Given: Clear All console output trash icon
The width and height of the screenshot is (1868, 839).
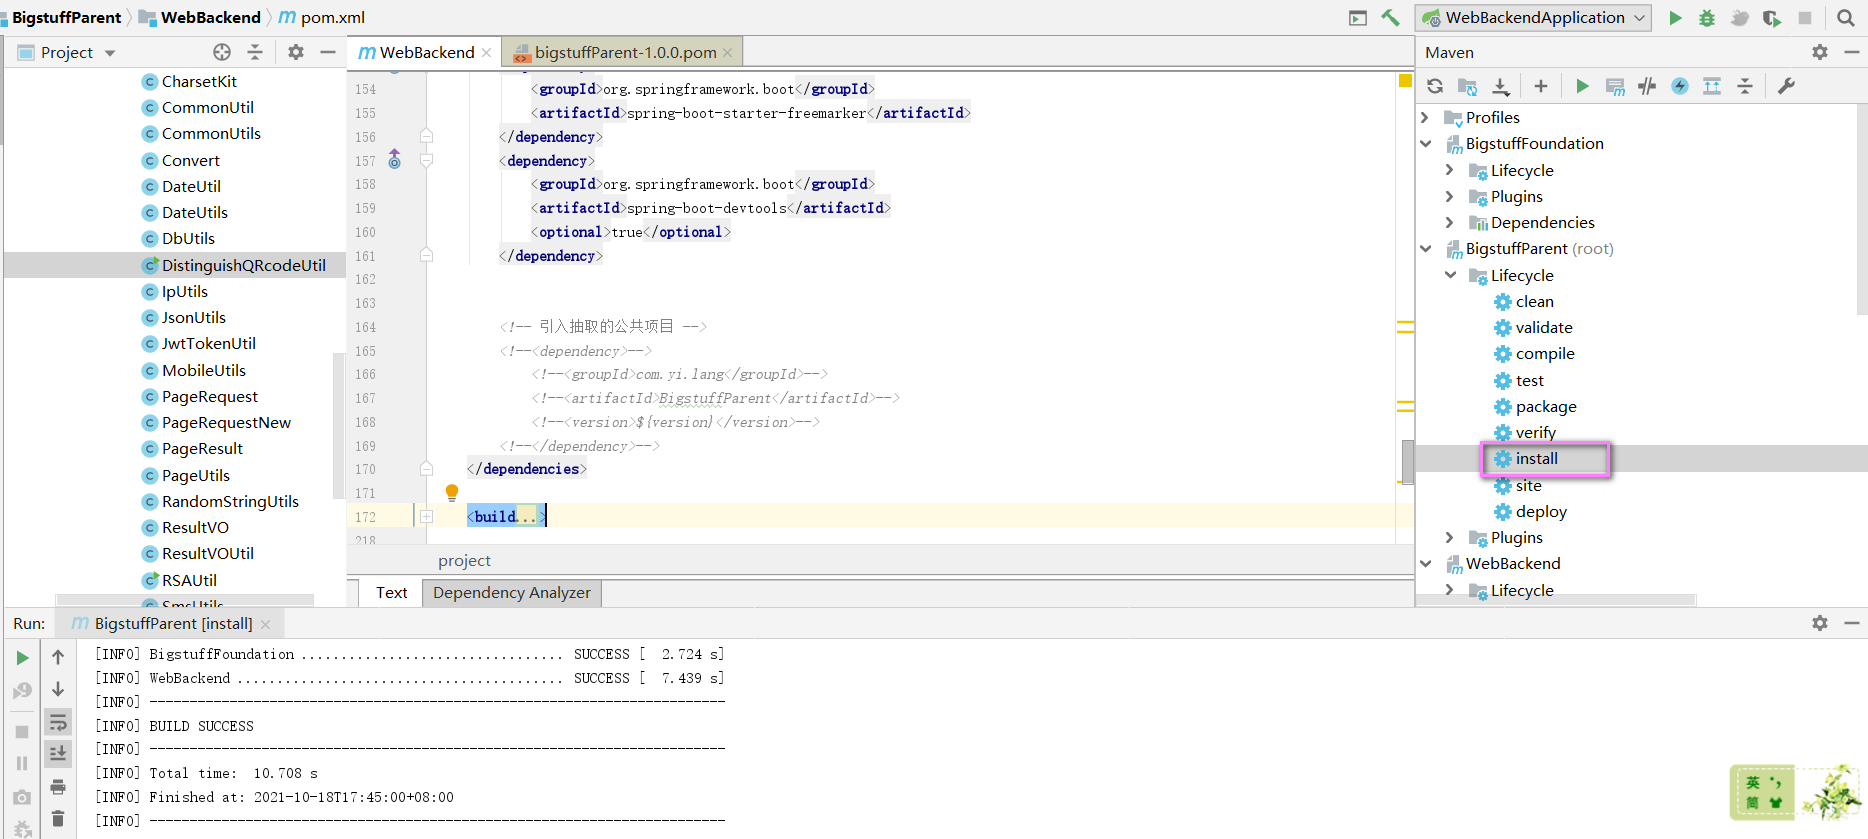Looking at the screenshot, I should (58, 818).
